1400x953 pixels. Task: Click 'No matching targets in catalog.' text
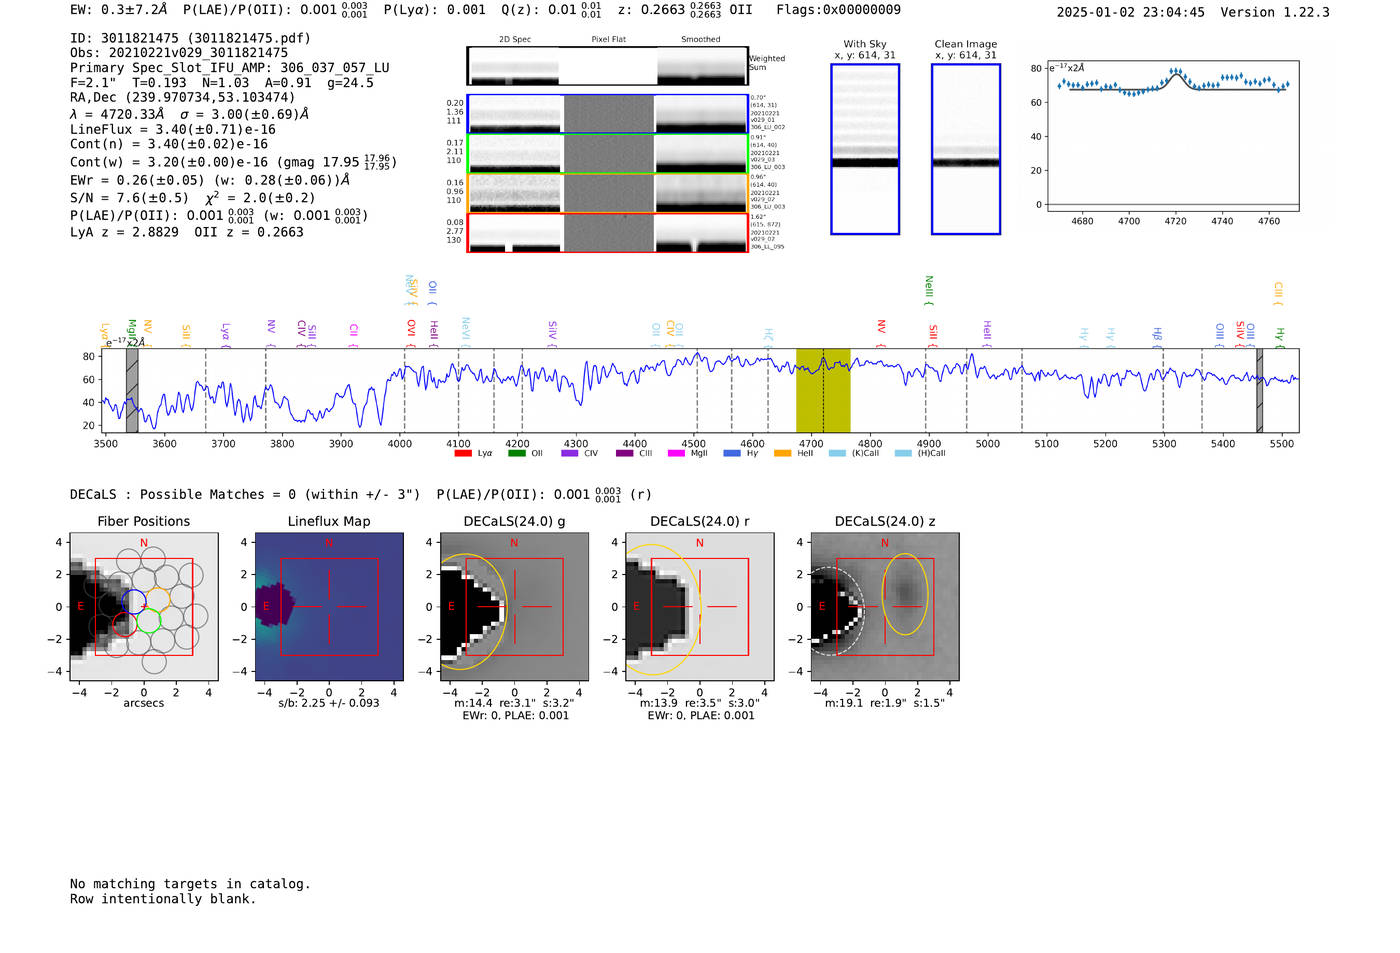click(190, 884)
